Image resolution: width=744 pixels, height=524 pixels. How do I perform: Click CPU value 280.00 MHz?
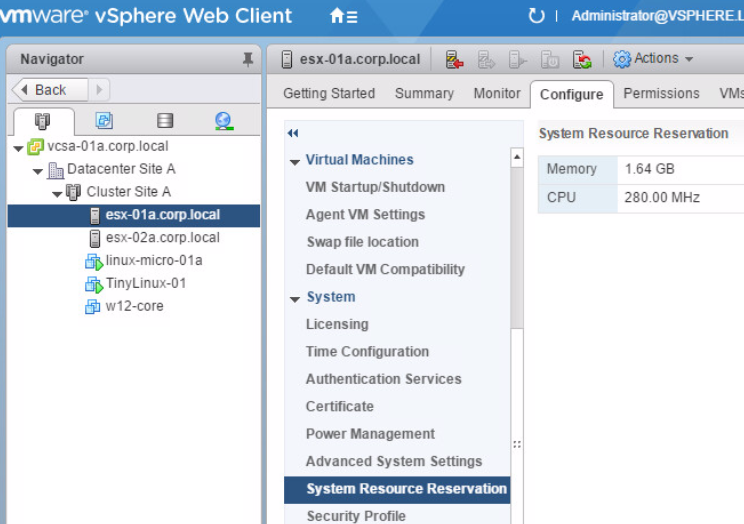[x=662, y=197]
